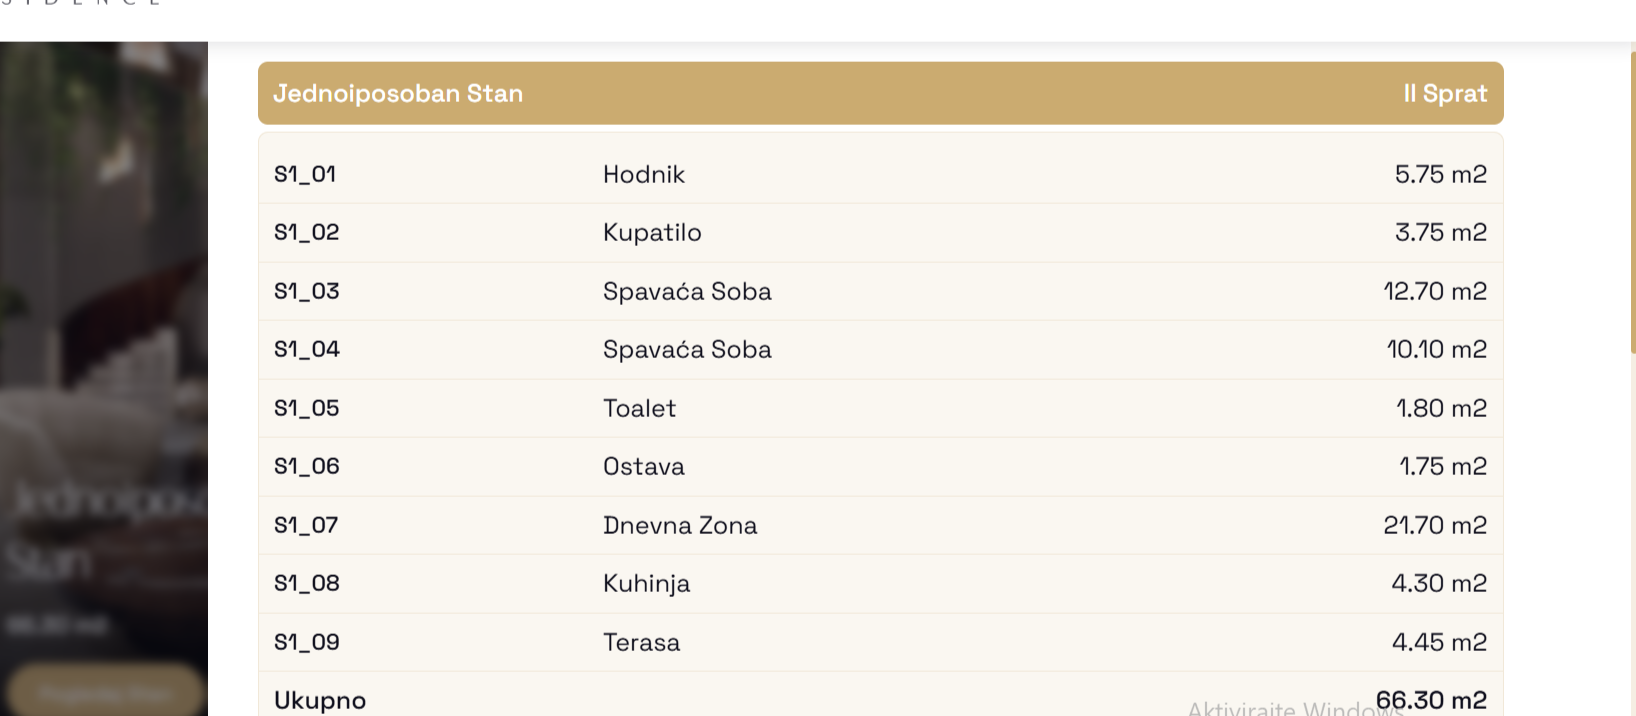Viewport: 1636px width, 716px height.
Task: Click the S1_09 code label
Action: point(307,642)
